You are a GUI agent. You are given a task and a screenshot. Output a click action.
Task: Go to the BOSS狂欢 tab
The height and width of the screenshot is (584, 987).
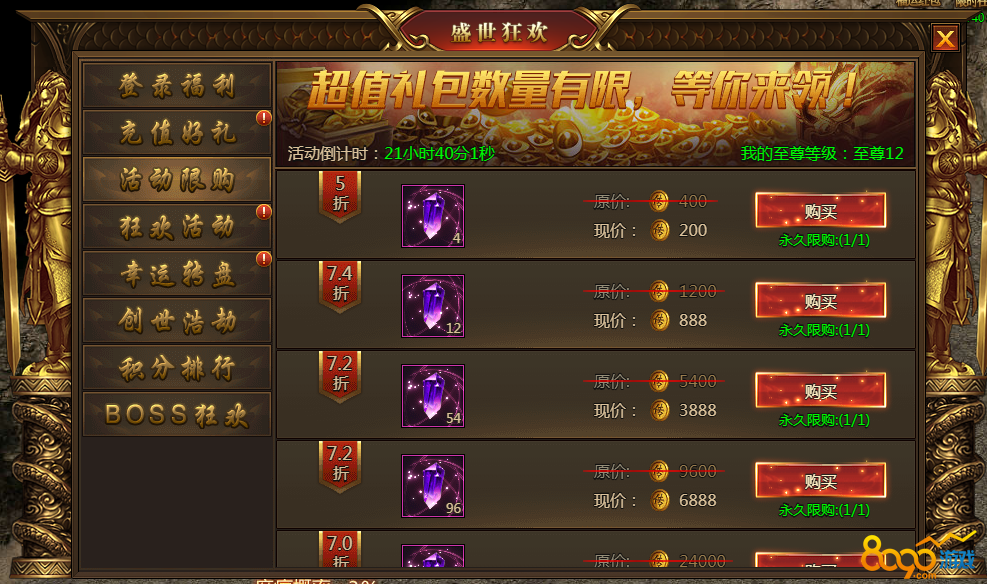point(177,414)
